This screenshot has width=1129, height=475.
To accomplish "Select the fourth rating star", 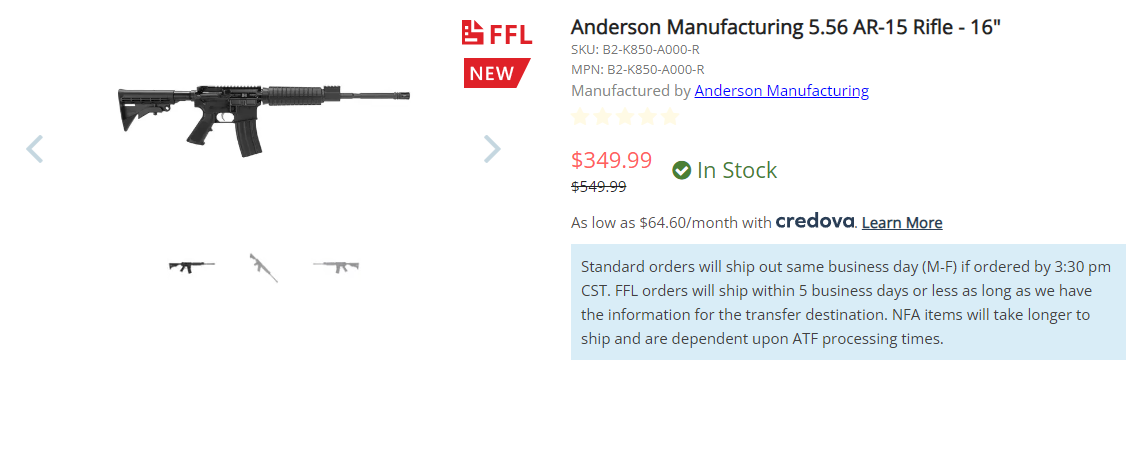I will click(x=647, y=117).
